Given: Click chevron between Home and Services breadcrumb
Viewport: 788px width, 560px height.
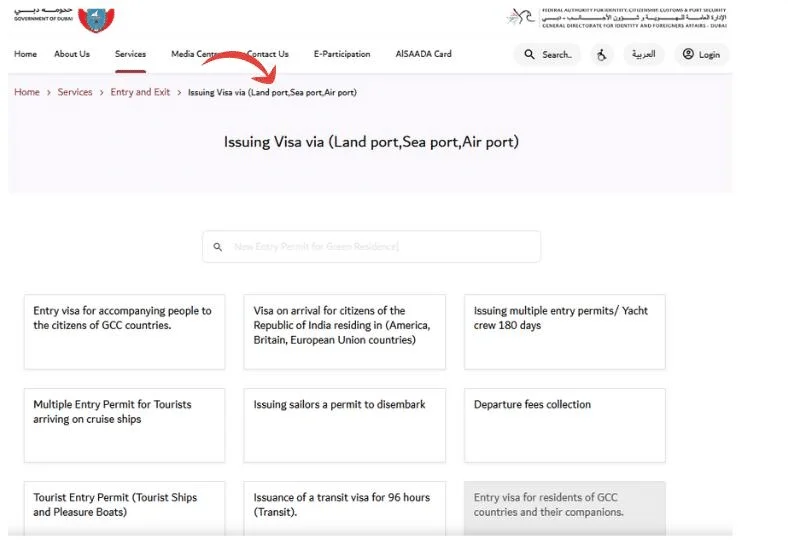Looking at the screenshot, I should [49, 92].
